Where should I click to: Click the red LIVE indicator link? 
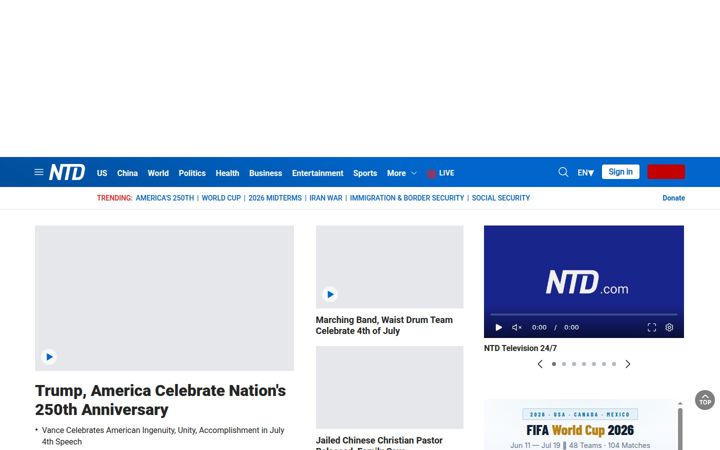tap(440, 173)
